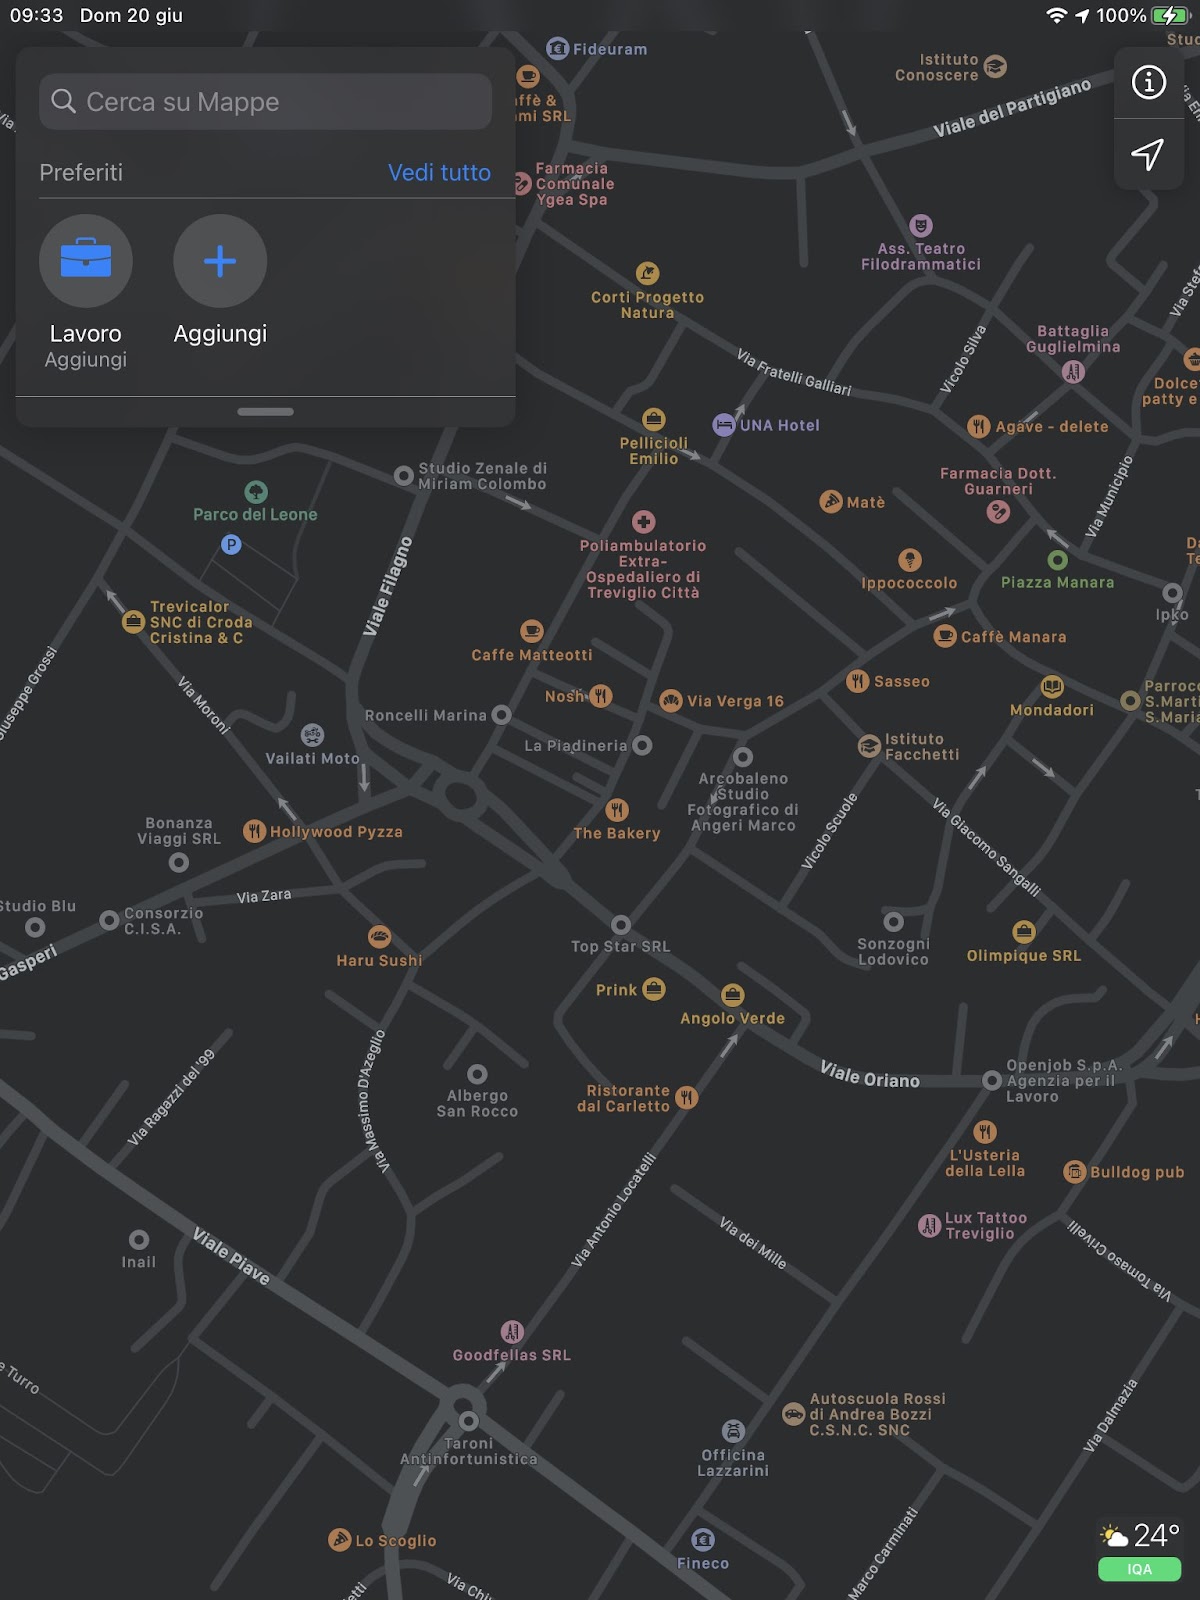Select the Poliambulatorio medical cross marker
The height and width of the screenshot is (1600, 1200).
point(644,521)
